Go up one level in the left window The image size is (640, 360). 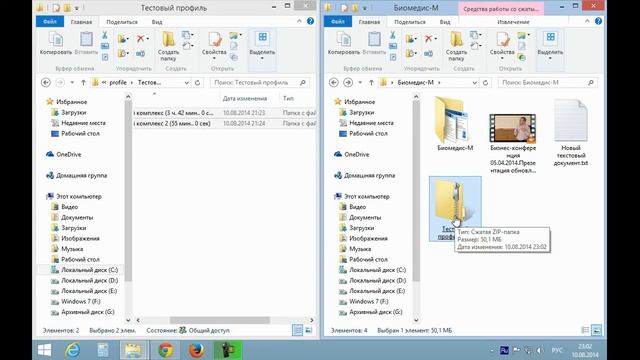pyautogui.click(x=83, y=82)
